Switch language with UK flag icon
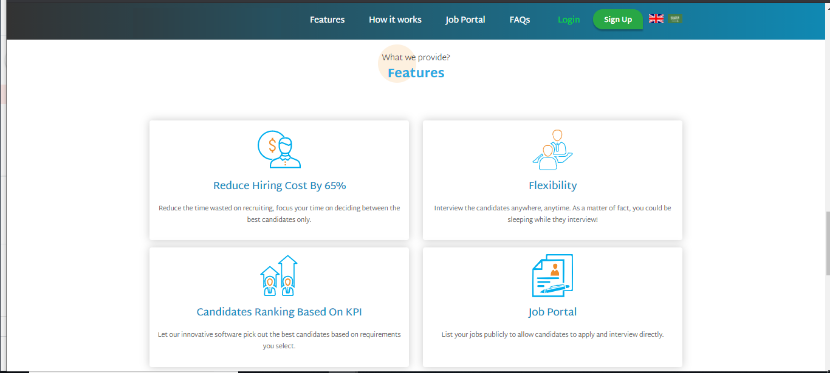The width and height of the screenshot is (830, 373). click(656, 19)
